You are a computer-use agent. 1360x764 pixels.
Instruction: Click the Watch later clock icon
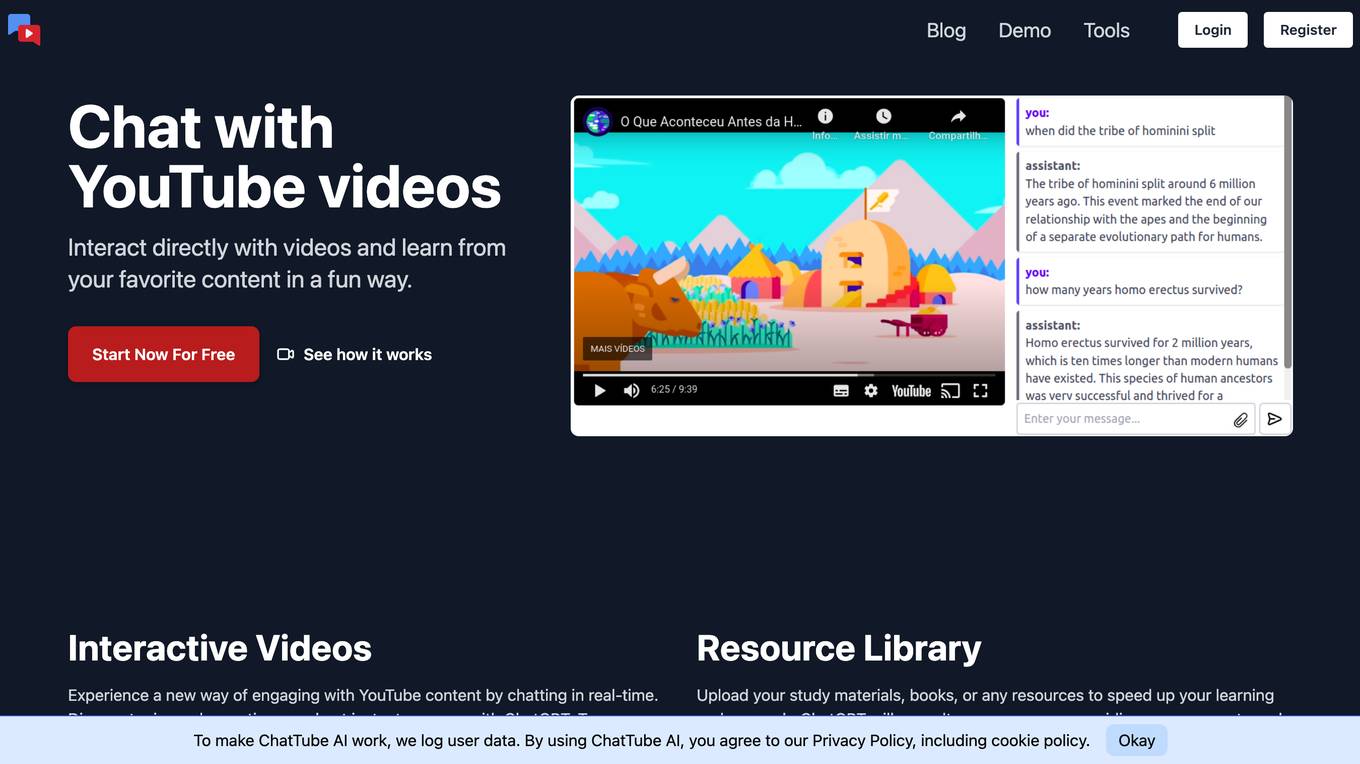click(883, 117)
